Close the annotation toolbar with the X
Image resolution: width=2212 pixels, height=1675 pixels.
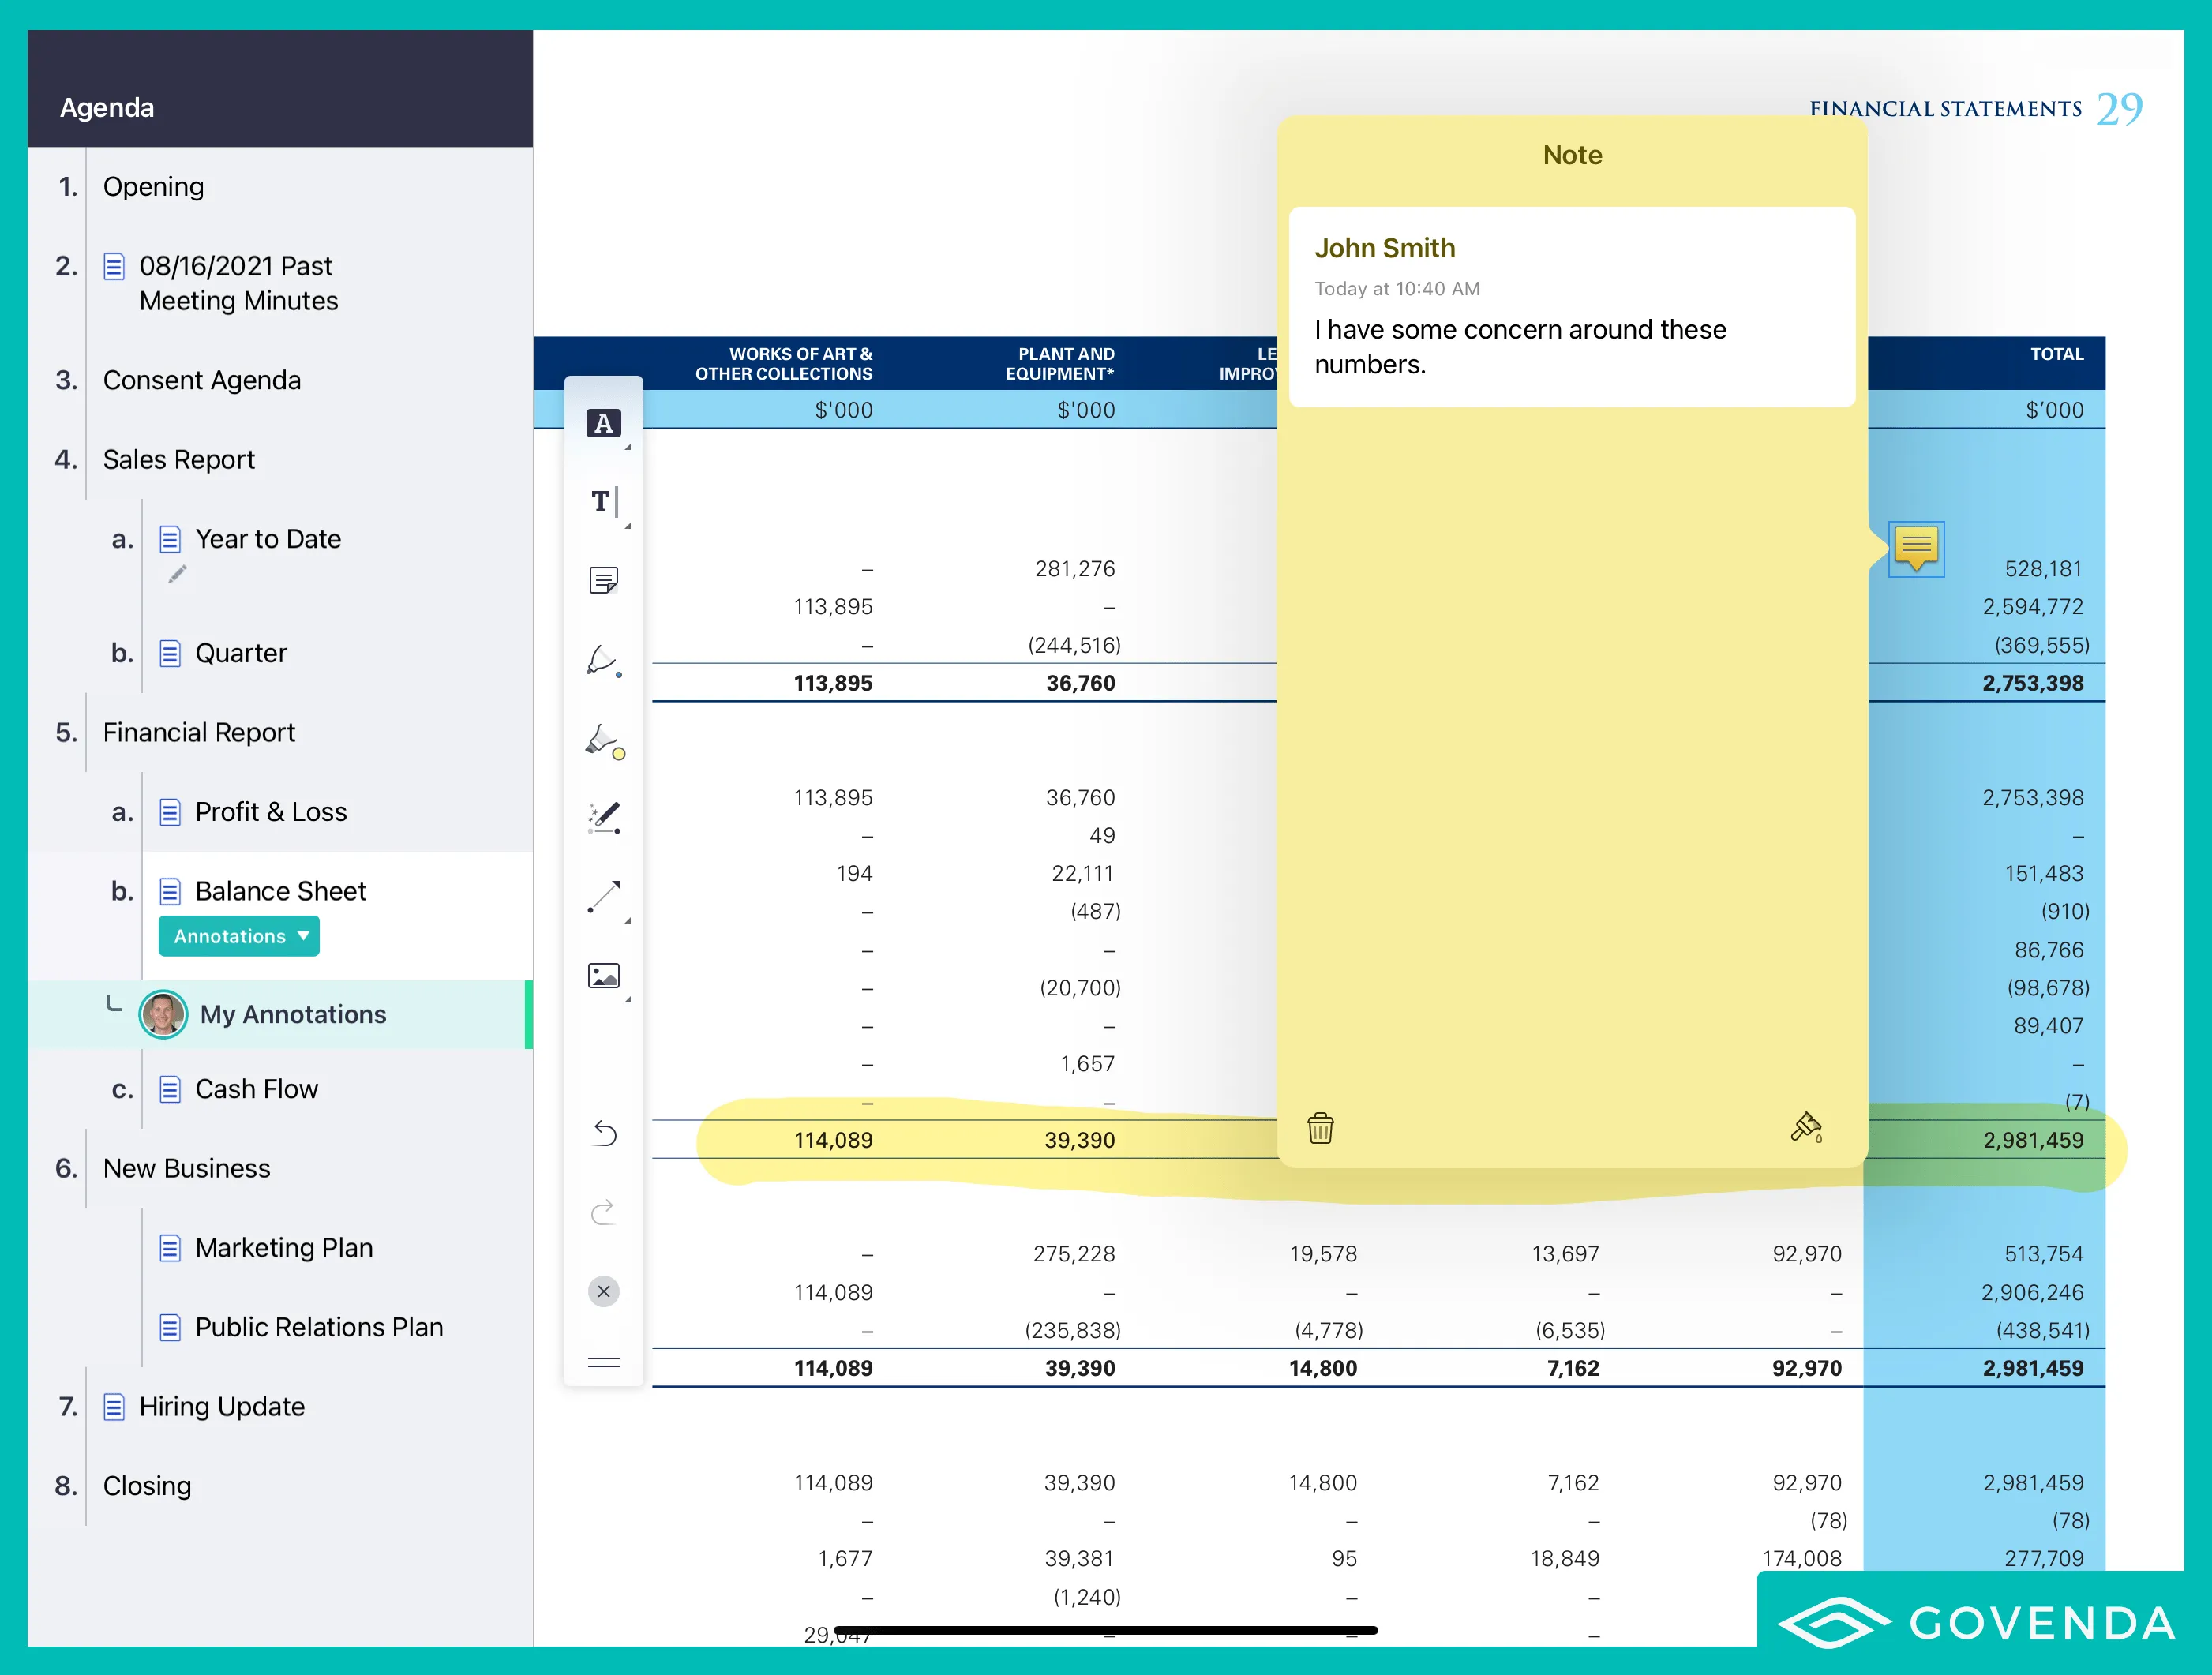[604, 1291]
